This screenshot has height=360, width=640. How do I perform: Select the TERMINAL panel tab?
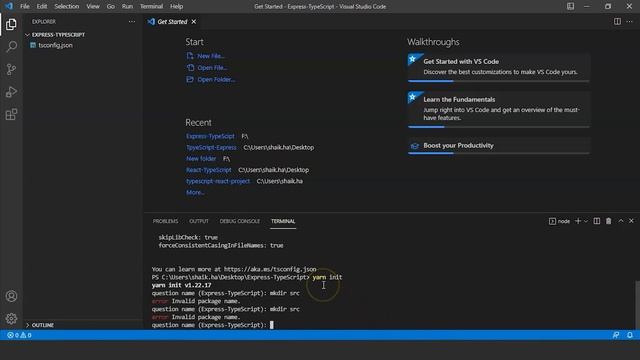tap(283, 221)
